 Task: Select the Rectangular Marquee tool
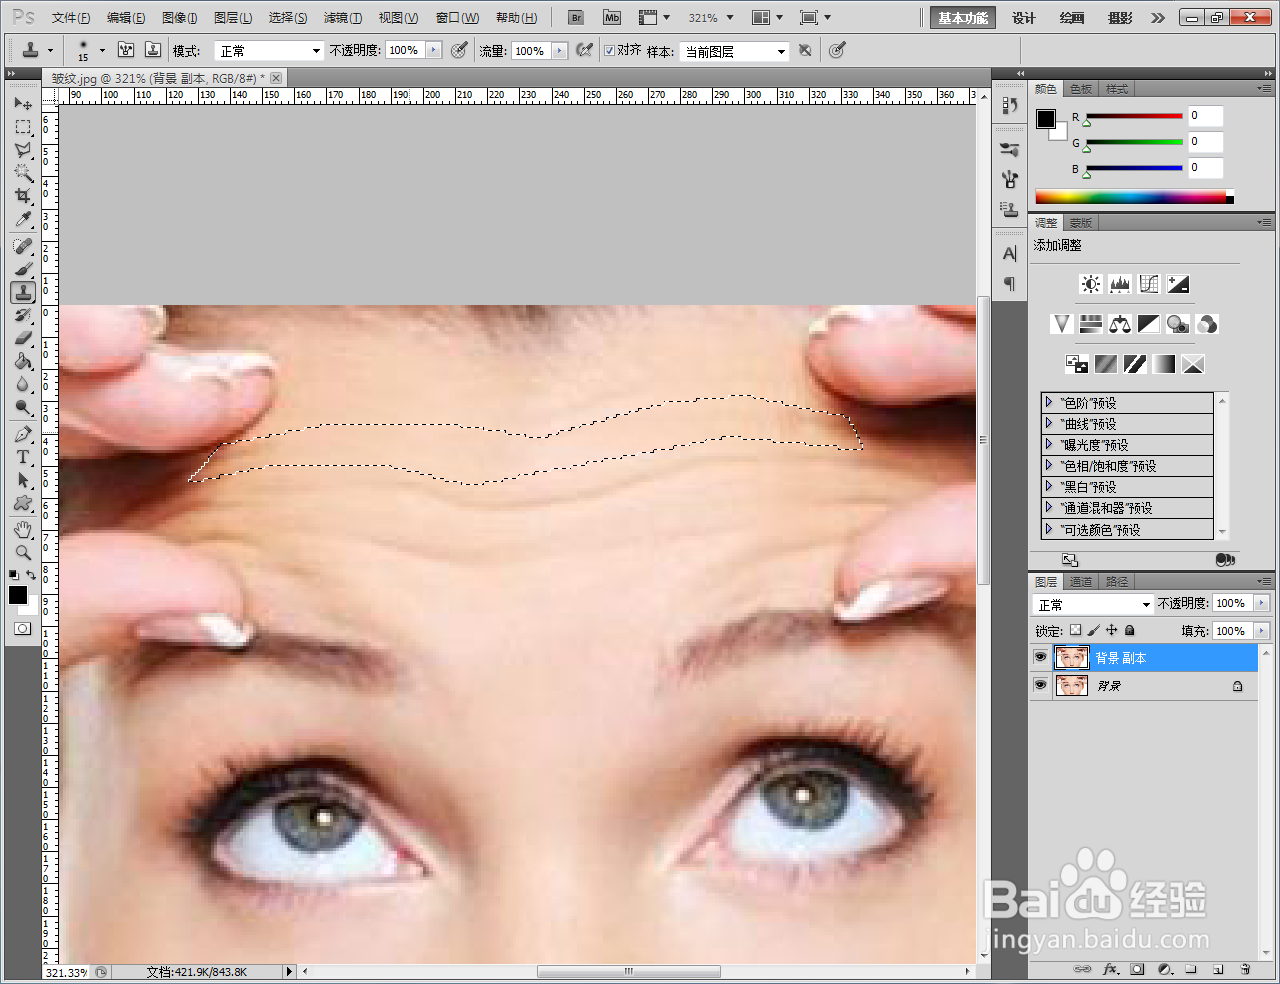[x=23, y=127]
